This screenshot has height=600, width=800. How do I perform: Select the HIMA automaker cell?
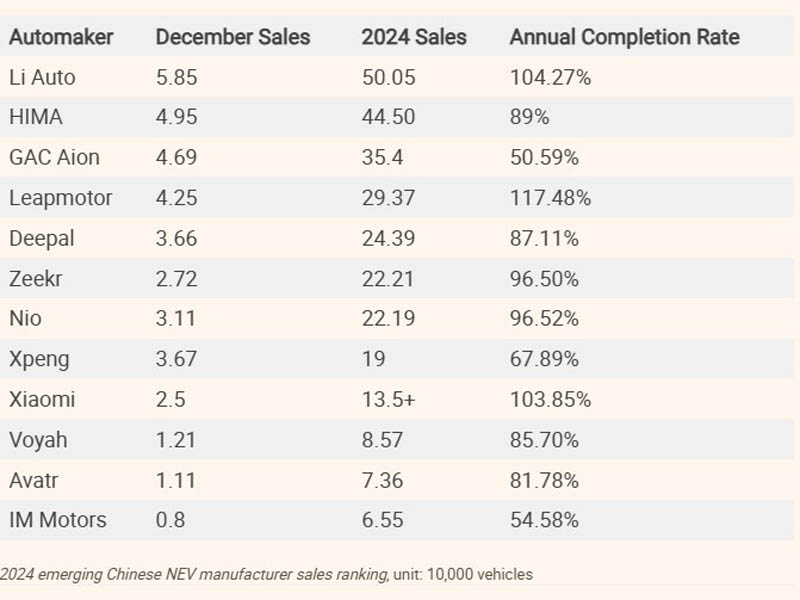point(36,117)
